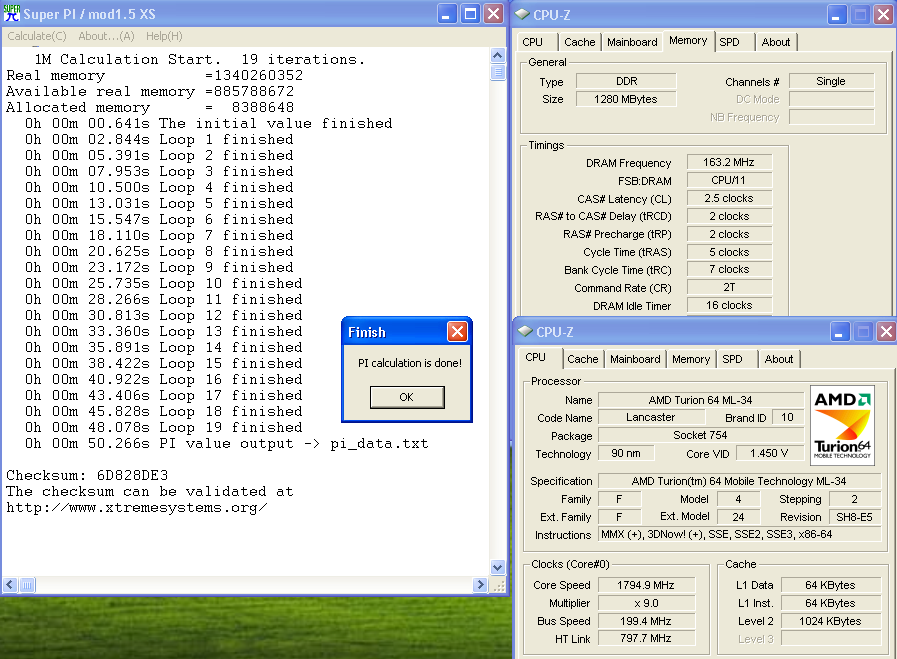897x659 pixels.
Task: Click the Bus Speed 199.4 MHz value
Action: (646, 621)
